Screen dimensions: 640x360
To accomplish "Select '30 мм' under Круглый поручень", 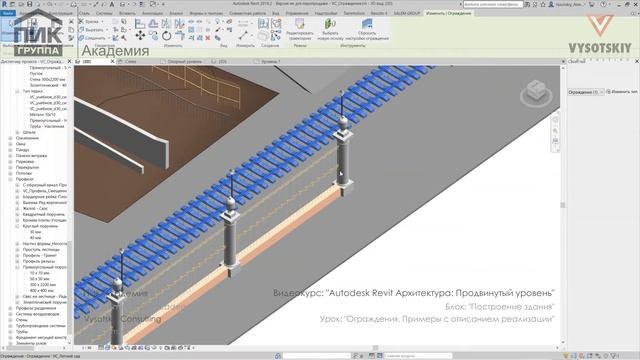I will [x=36, y=232].
